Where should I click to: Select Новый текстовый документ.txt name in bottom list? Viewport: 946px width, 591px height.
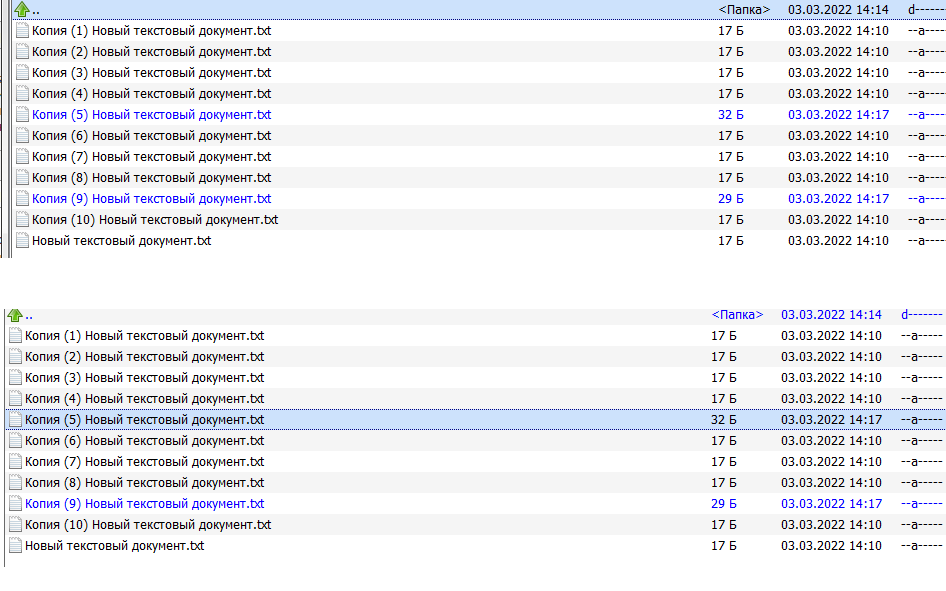[x=115, y=546]
